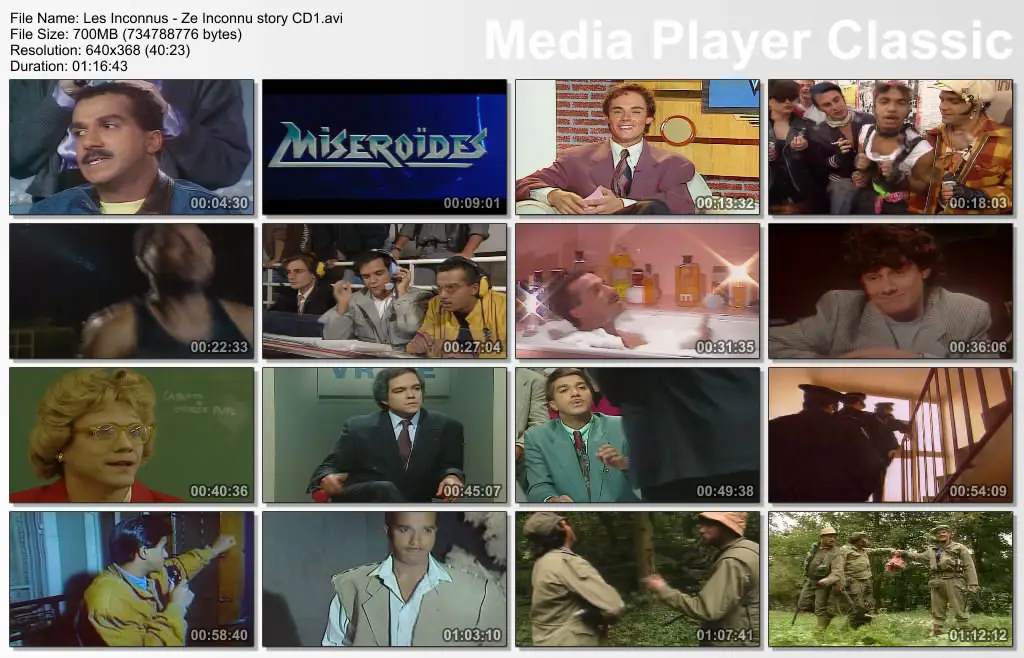Click the dark frame thumbnail at 00:22:33
1024x658 pixels.
point(131,291)
